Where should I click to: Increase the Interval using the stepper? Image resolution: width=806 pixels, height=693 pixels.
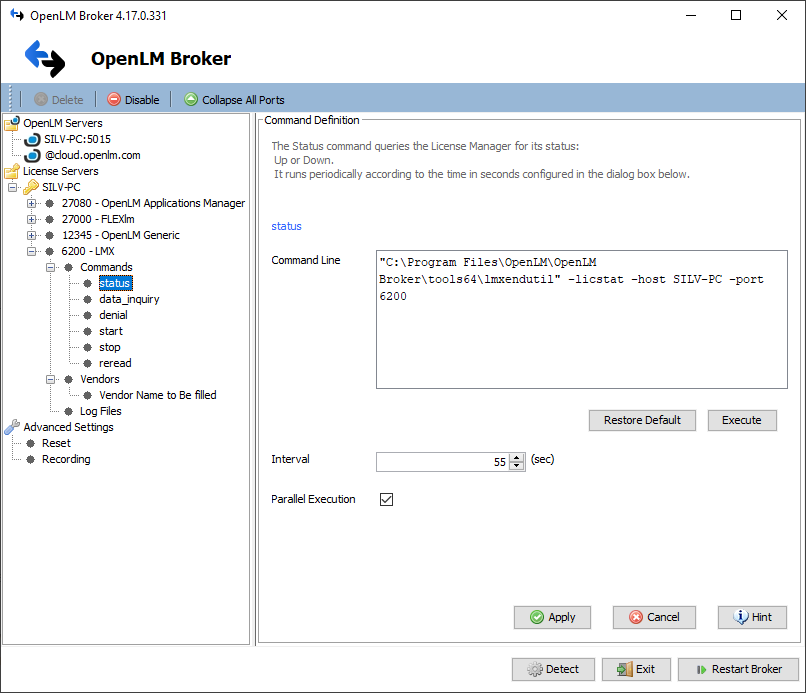tap(517, 457)
